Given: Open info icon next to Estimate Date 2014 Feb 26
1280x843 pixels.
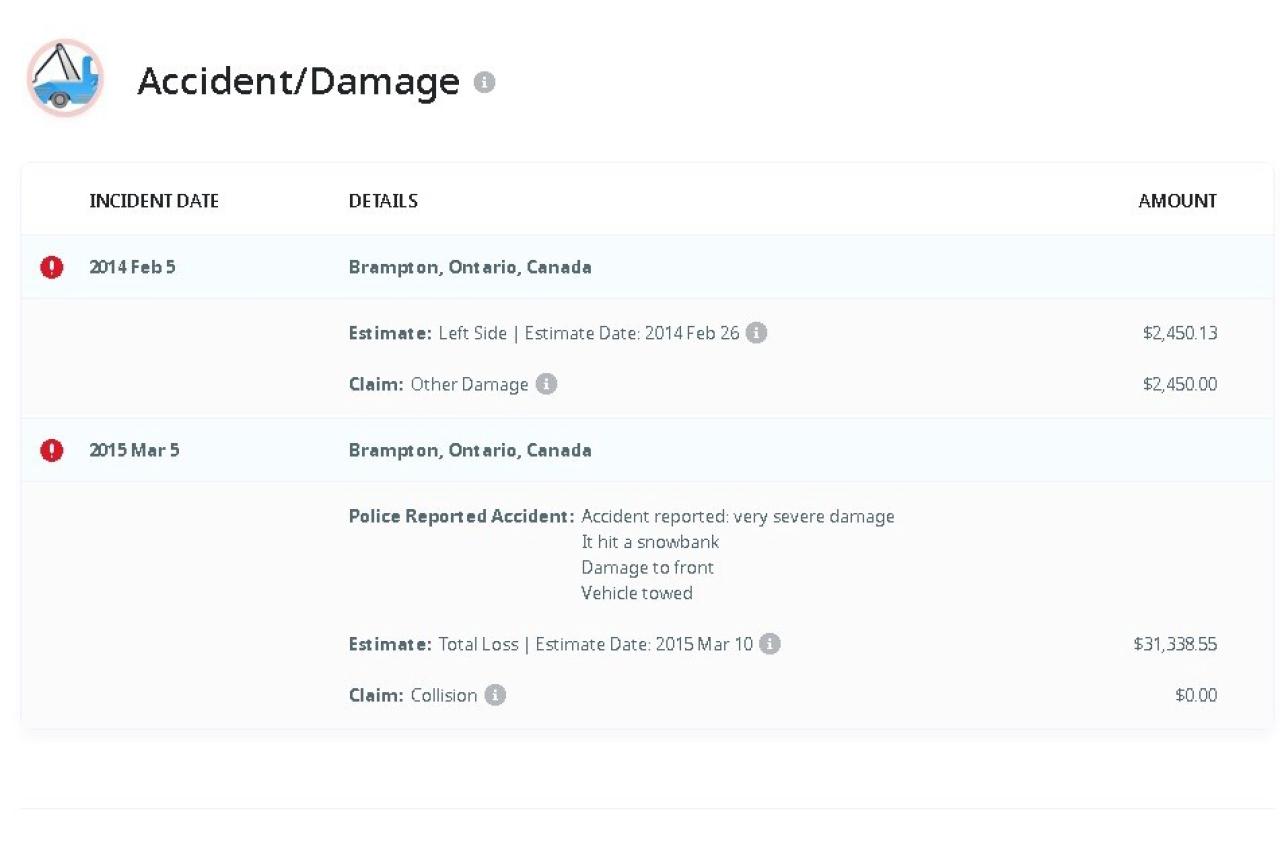Looking at the screenshot, I should 757,333.
